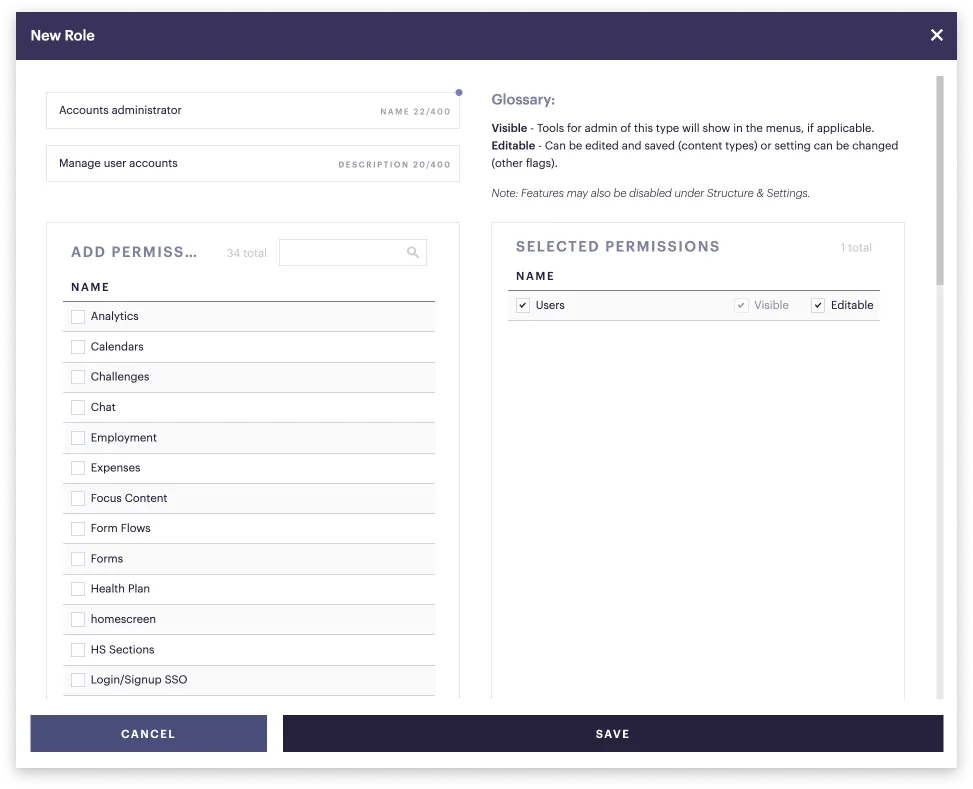Check the Forms checkbox
The width and height of the screenshot is (973, 789).
point(78,559)
